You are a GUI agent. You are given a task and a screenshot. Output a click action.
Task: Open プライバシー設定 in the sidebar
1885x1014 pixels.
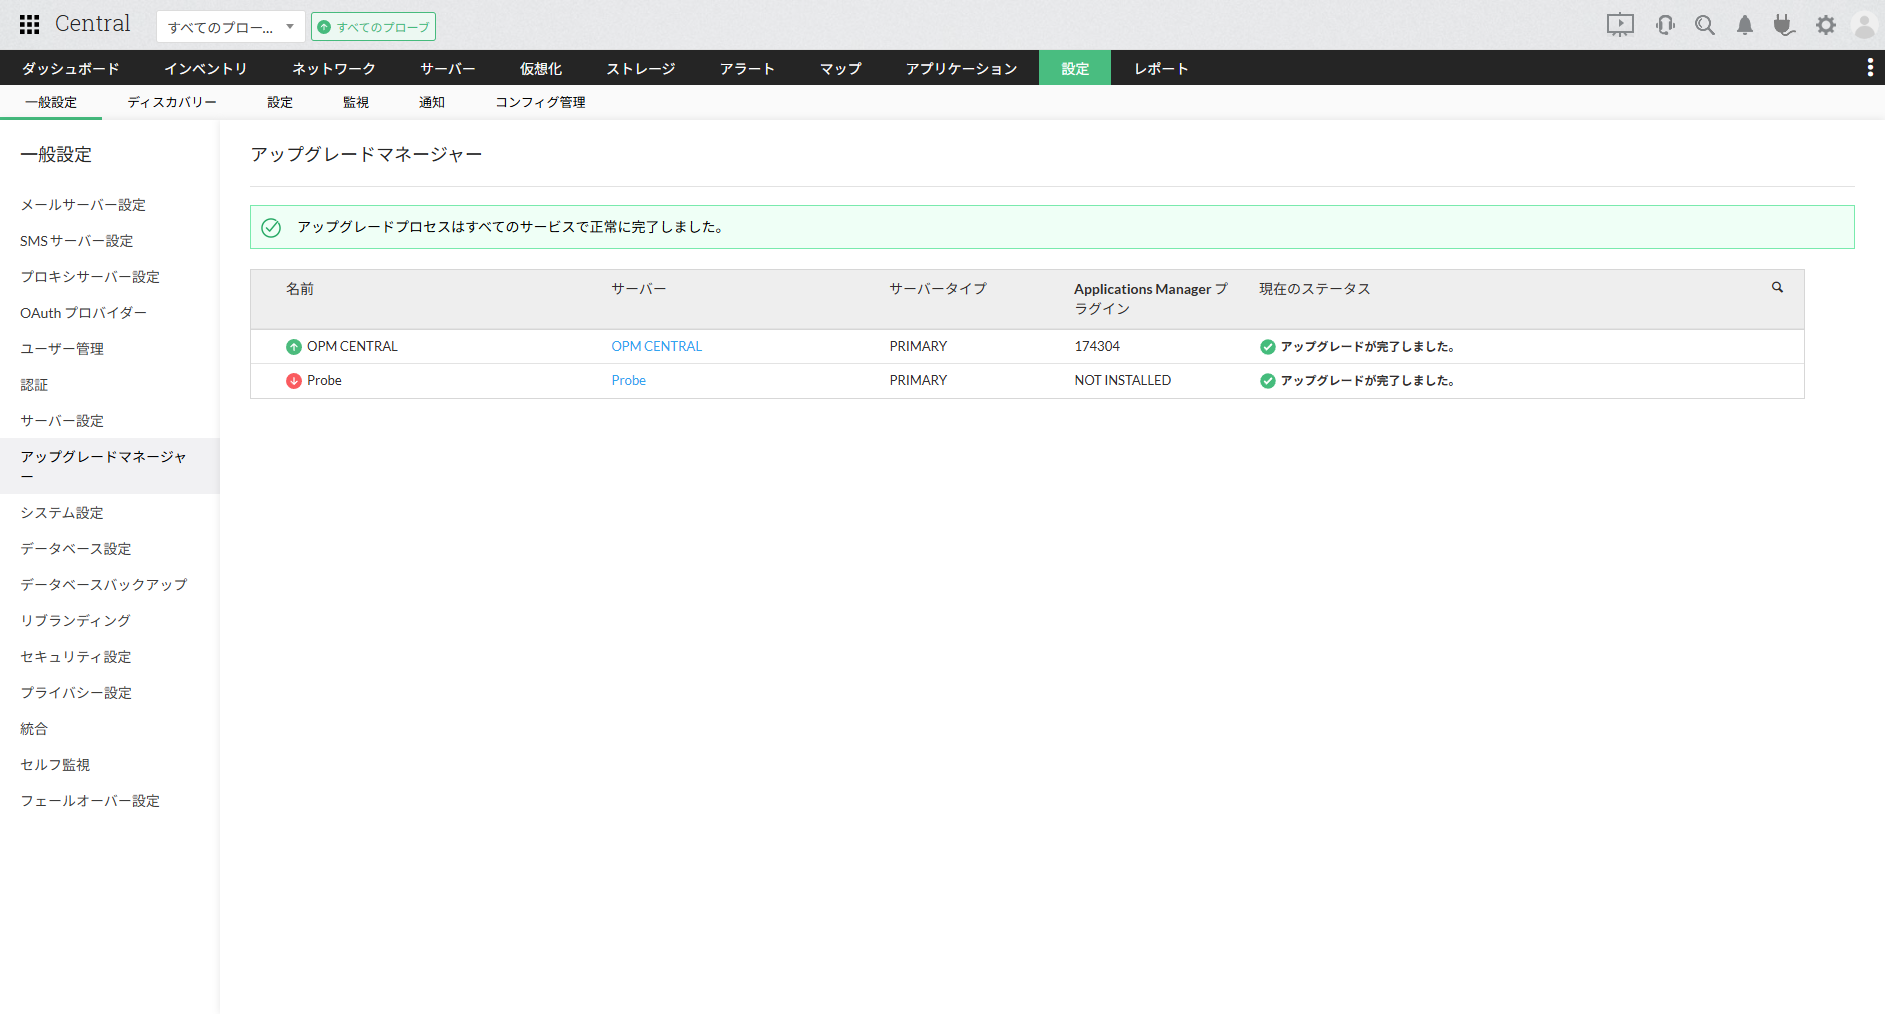pyautogui.click(x=76, y=693)
